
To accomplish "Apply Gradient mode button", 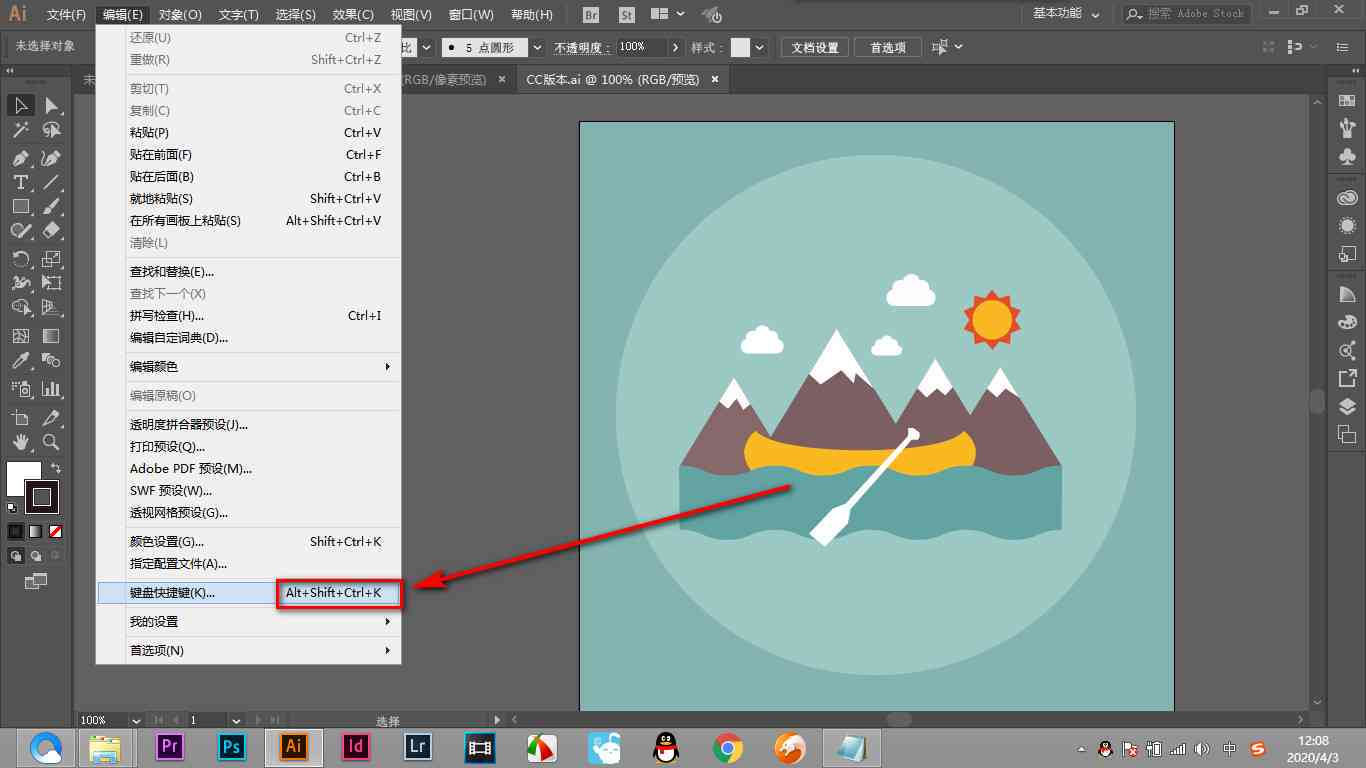I will click(35, 531).
